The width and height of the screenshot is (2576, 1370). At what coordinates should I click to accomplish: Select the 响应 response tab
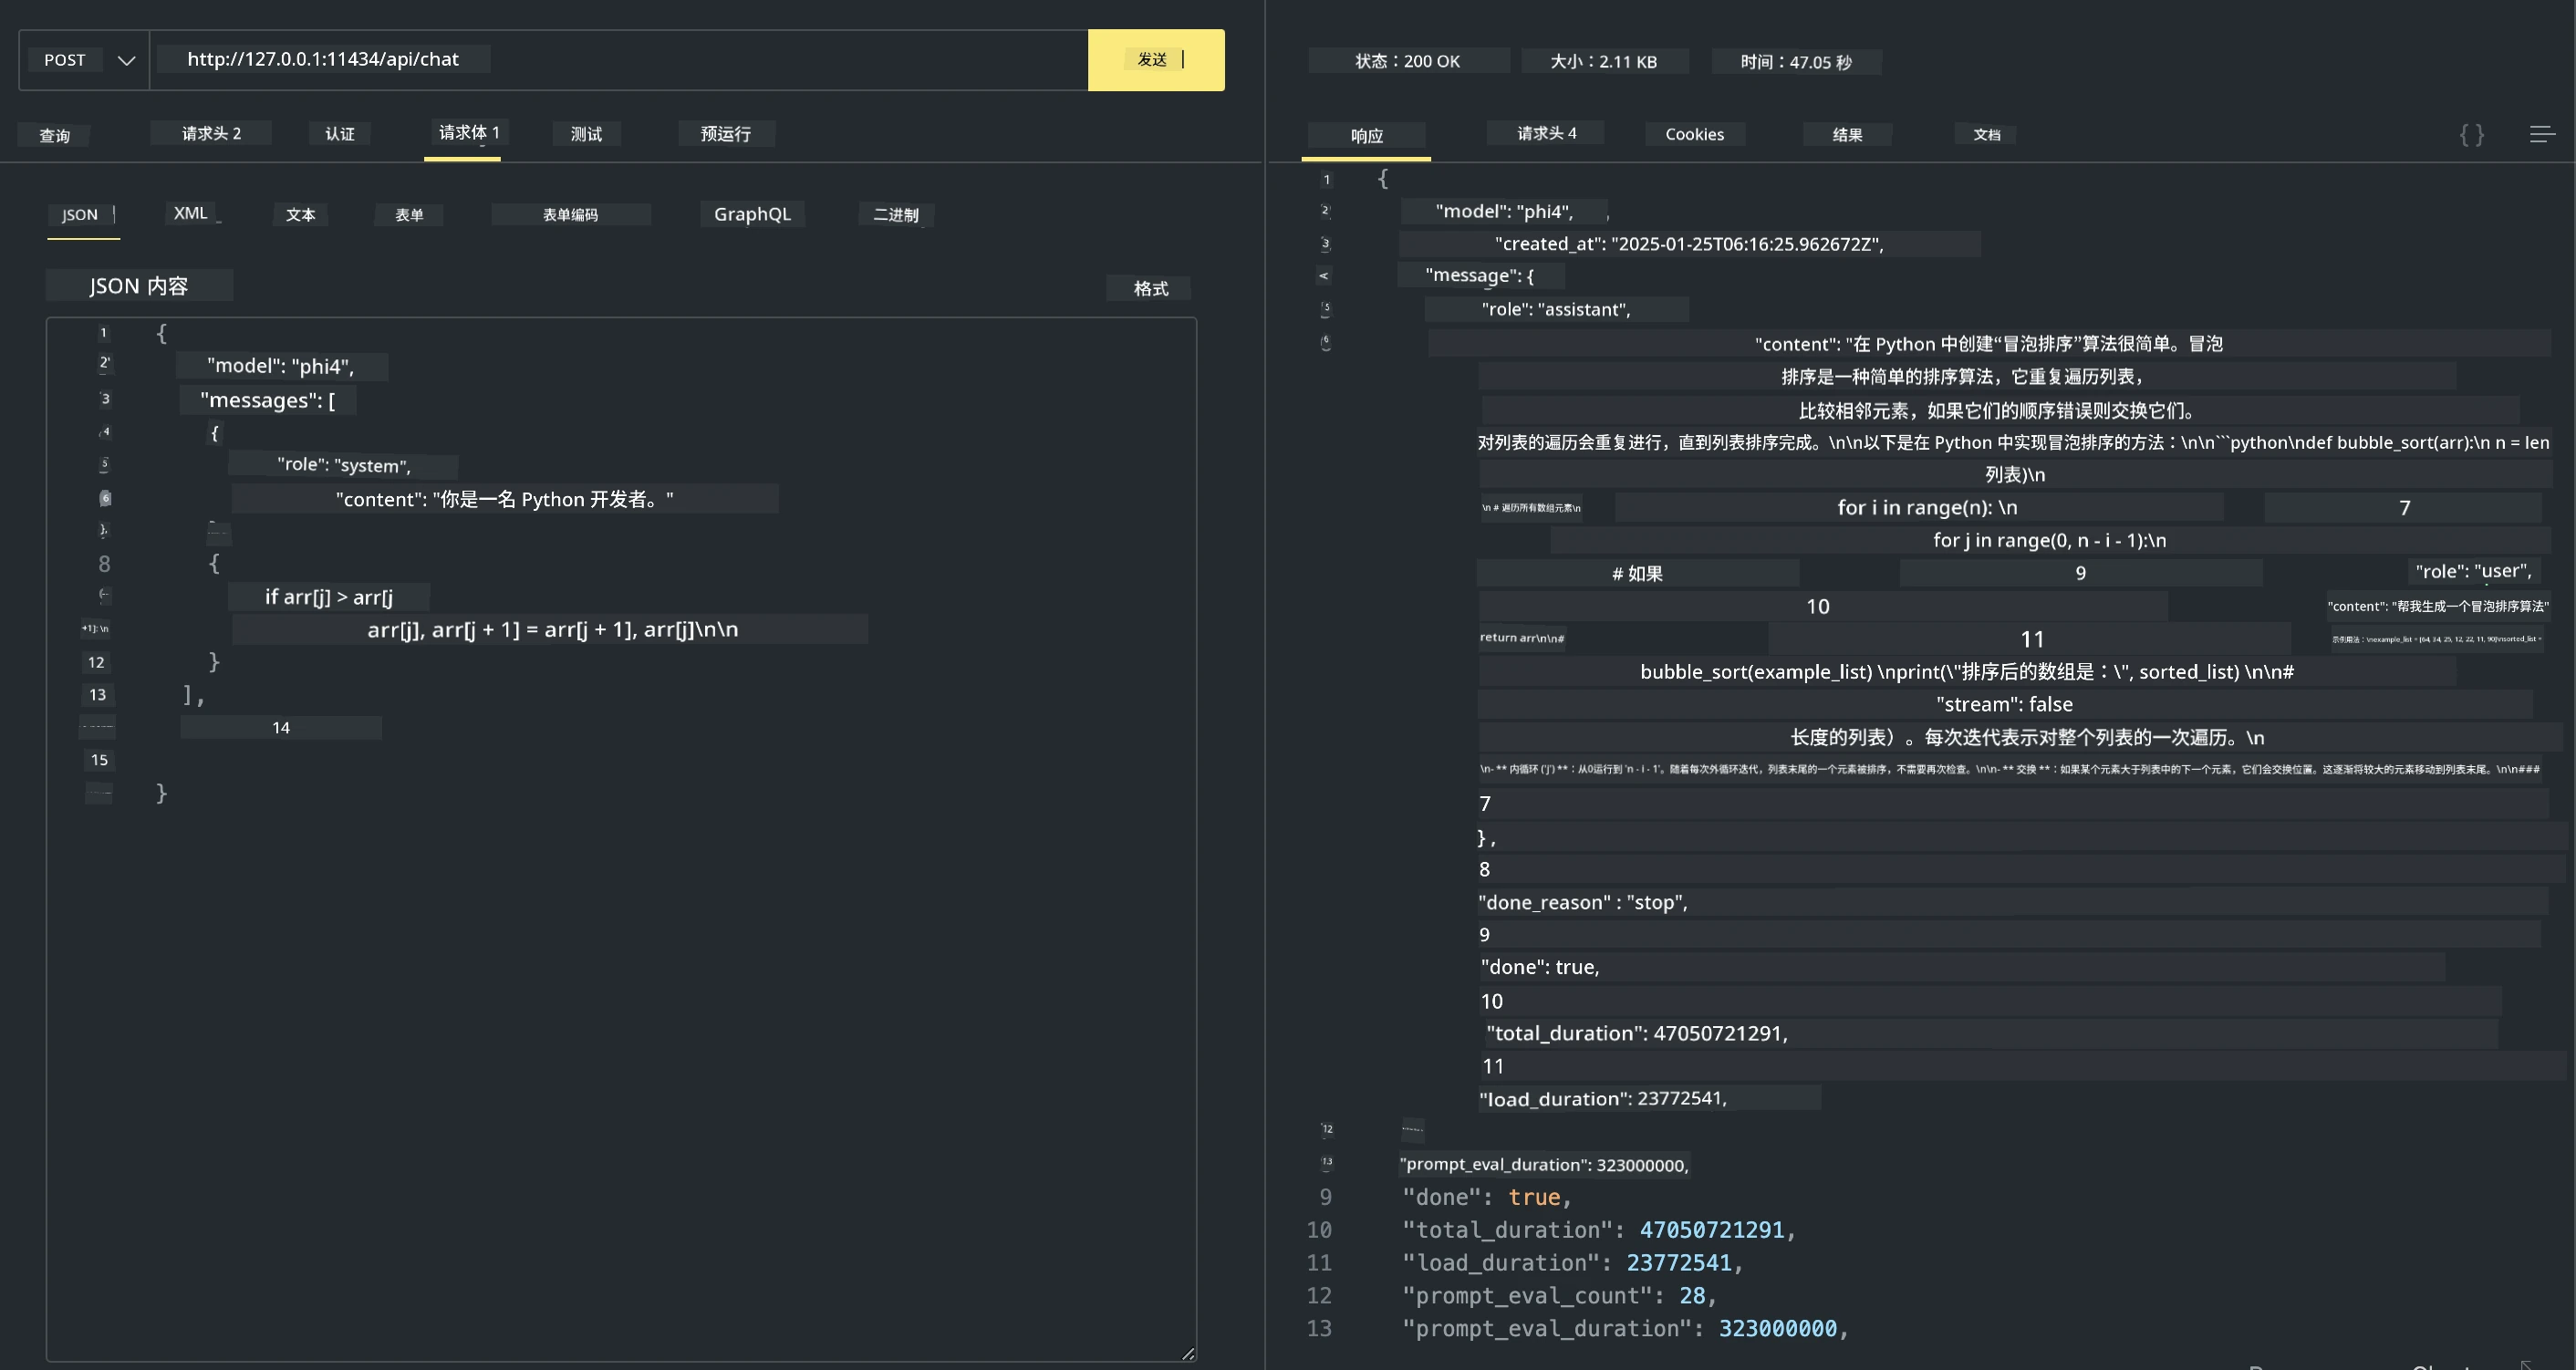(x=1367, y=136)
